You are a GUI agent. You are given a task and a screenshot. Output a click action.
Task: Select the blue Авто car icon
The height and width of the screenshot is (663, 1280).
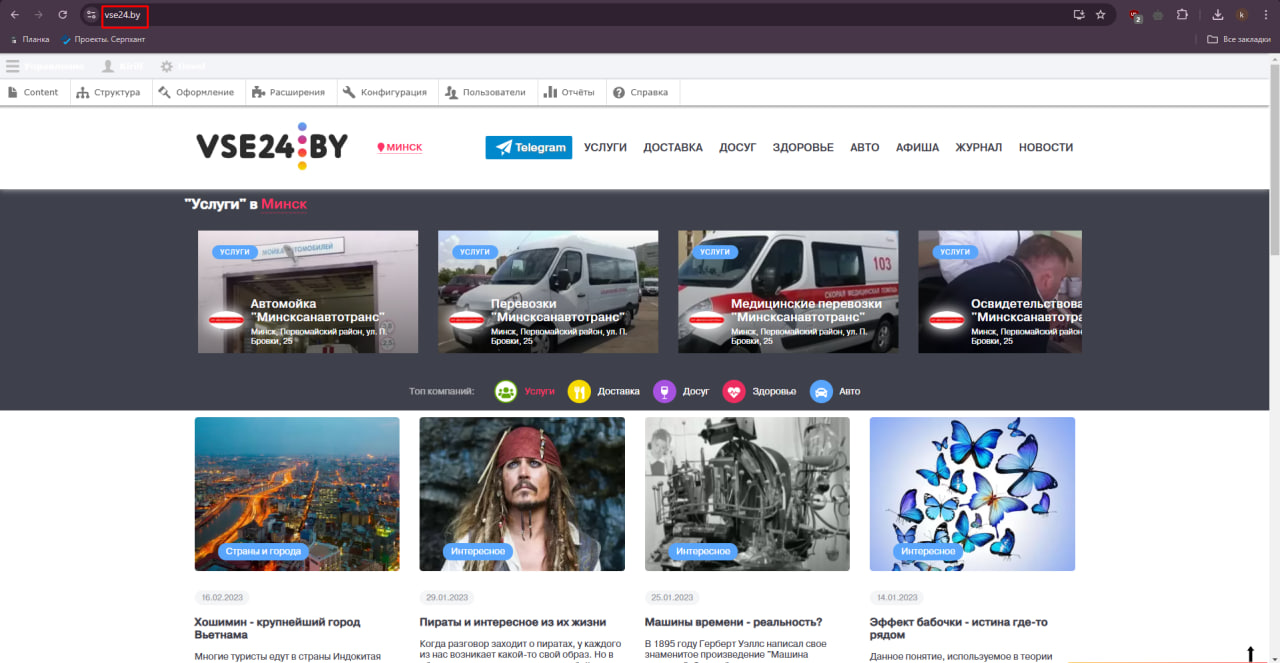pyautogui.click(x=821, y=391)
